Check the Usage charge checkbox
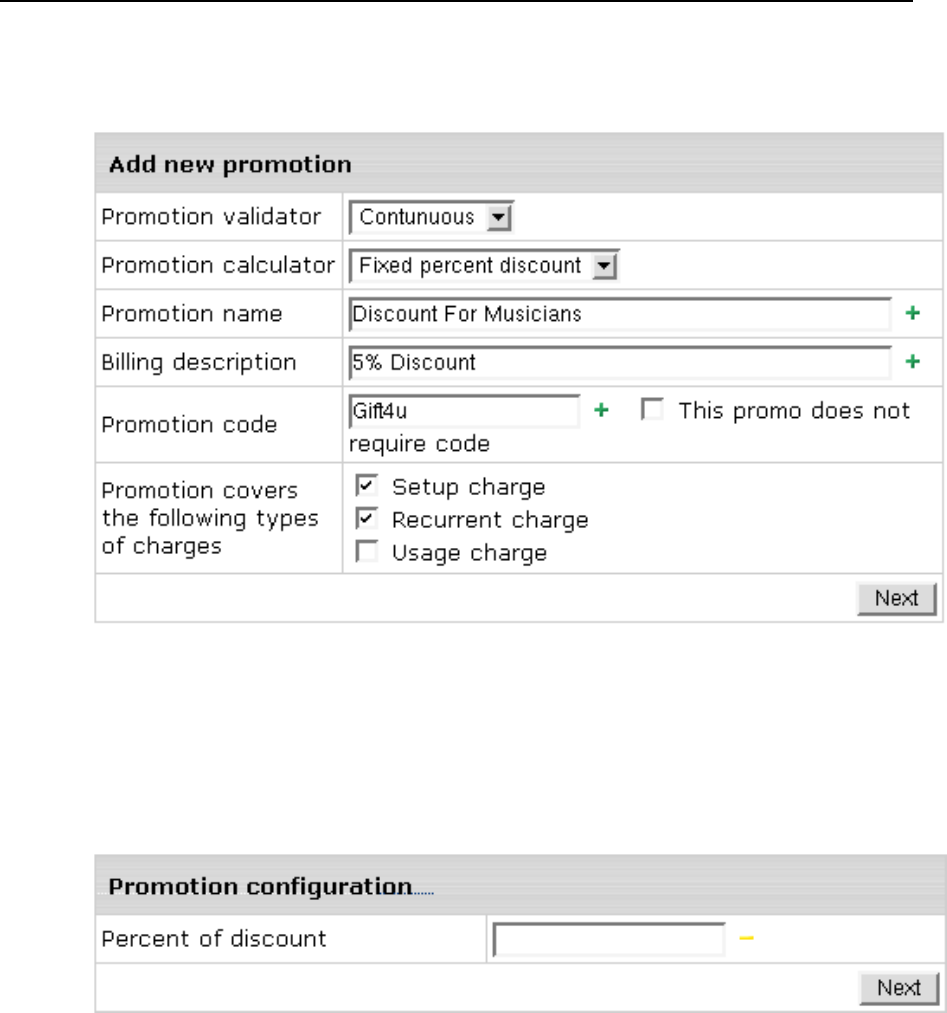The width and height of the screenshot is (947, 1013). coord(367,553)
